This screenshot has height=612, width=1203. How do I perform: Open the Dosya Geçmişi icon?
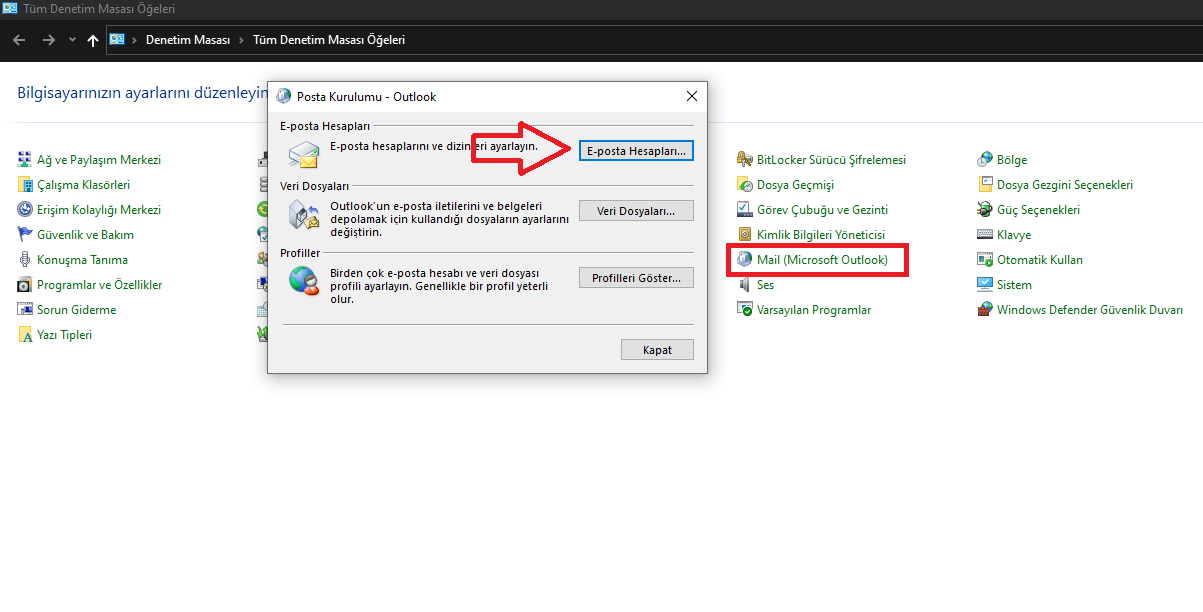pyautogui.click(x=744, y=185)
